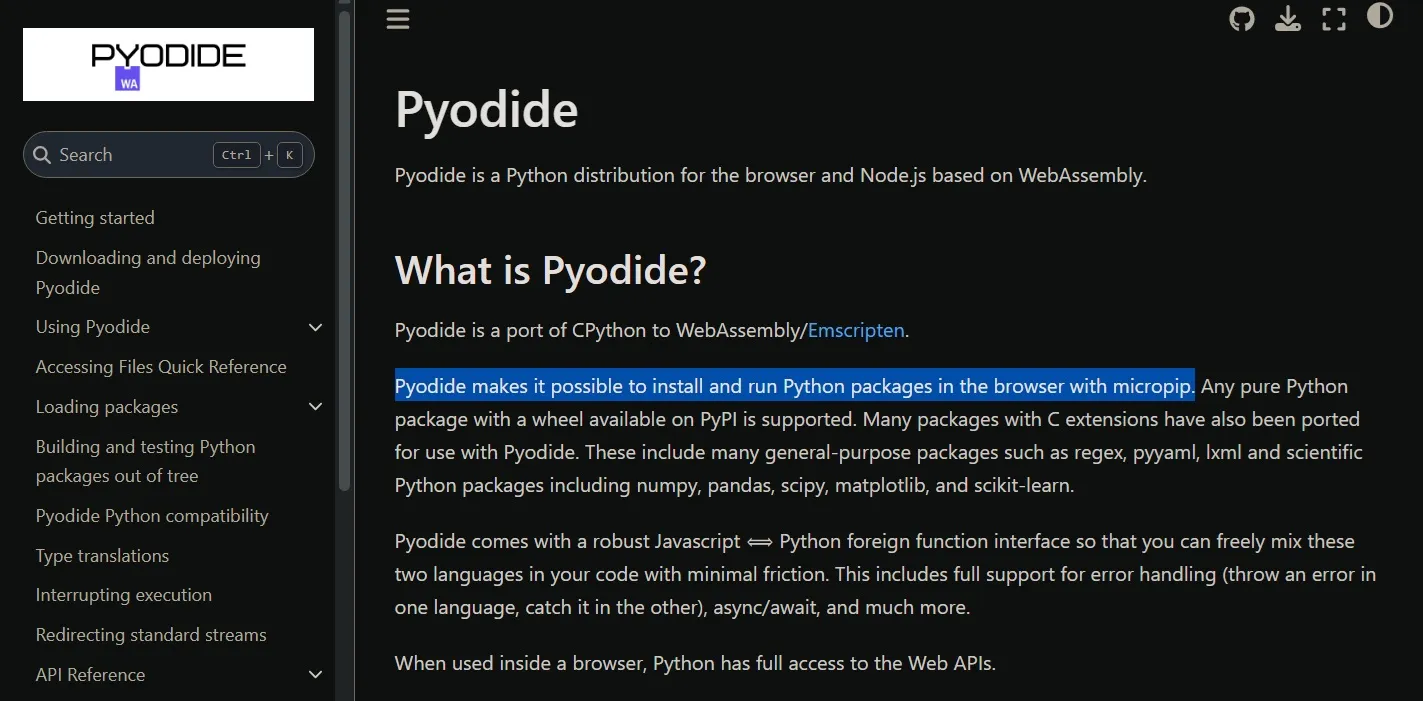
Task: Focus the Search input field
Action: point(169,155)
